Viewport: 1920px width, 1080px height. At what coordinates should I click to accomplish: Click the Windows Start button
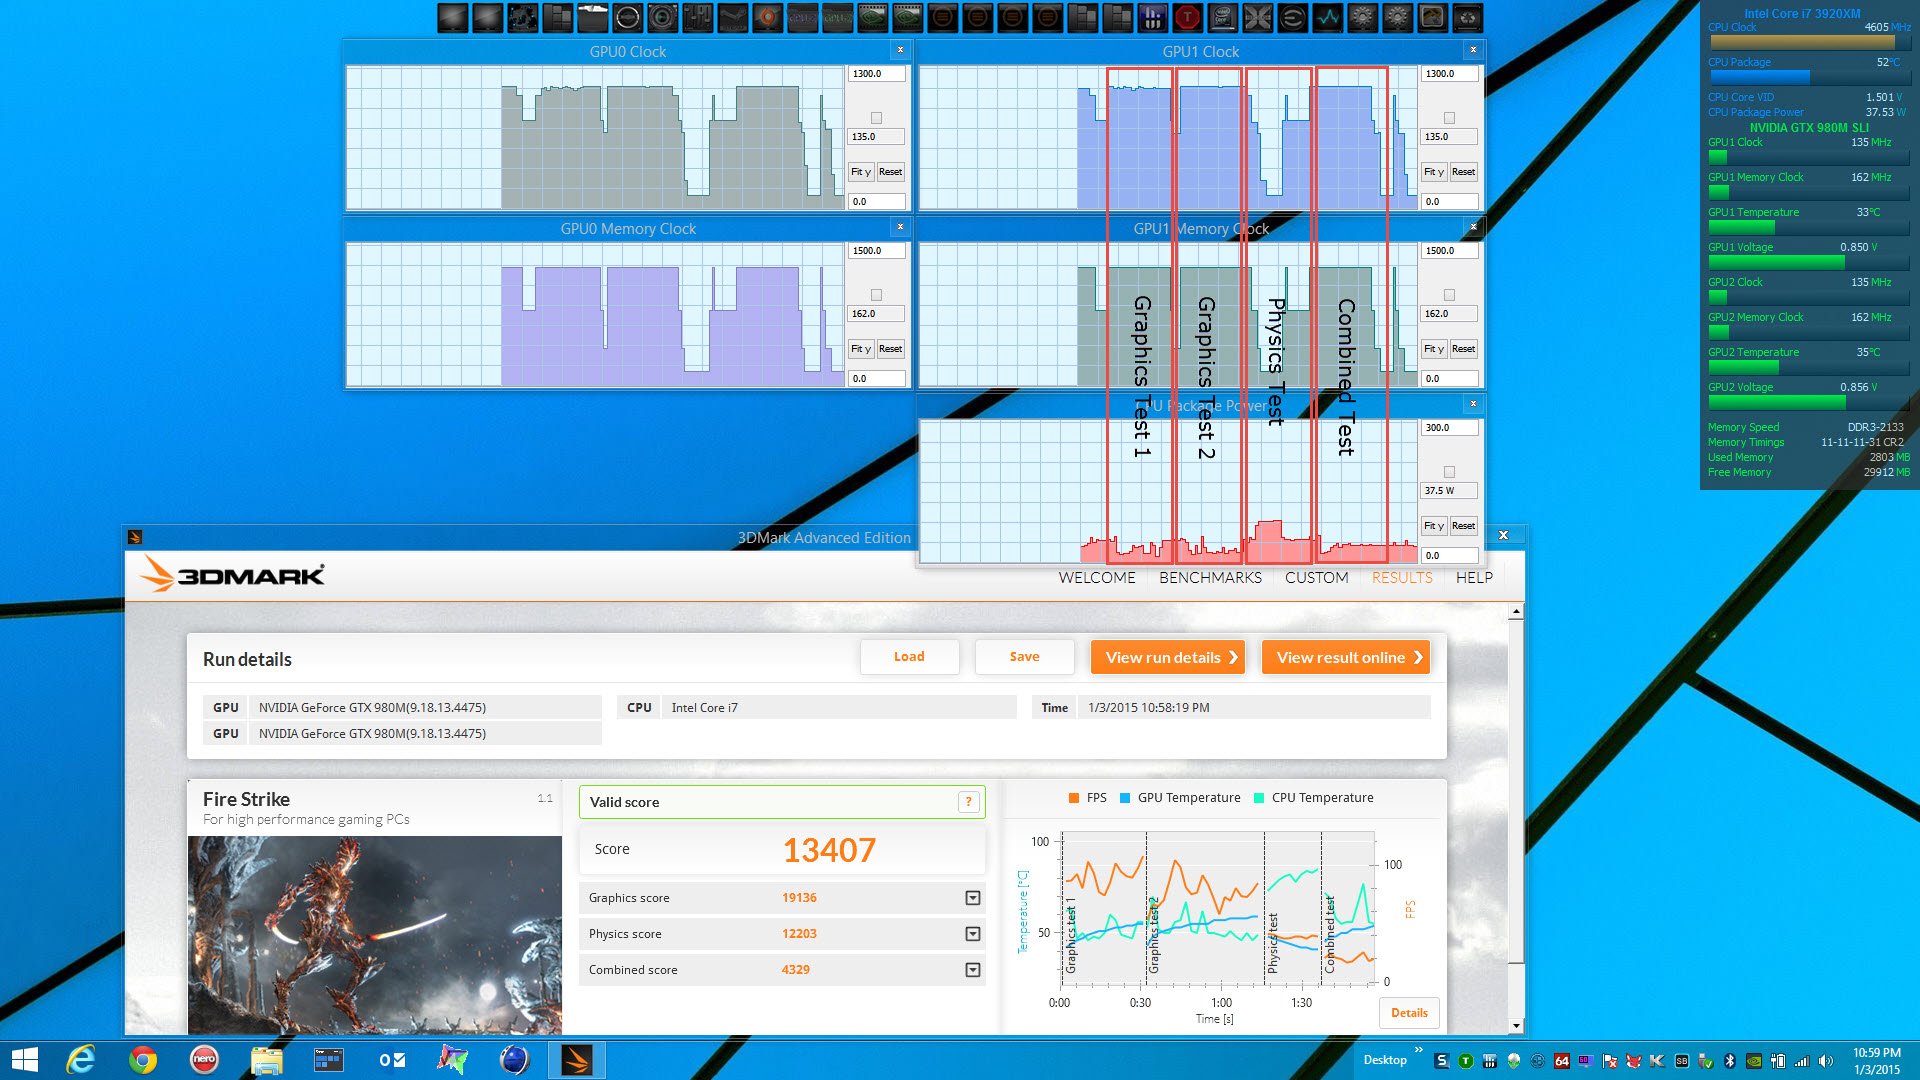[24, 1060]
